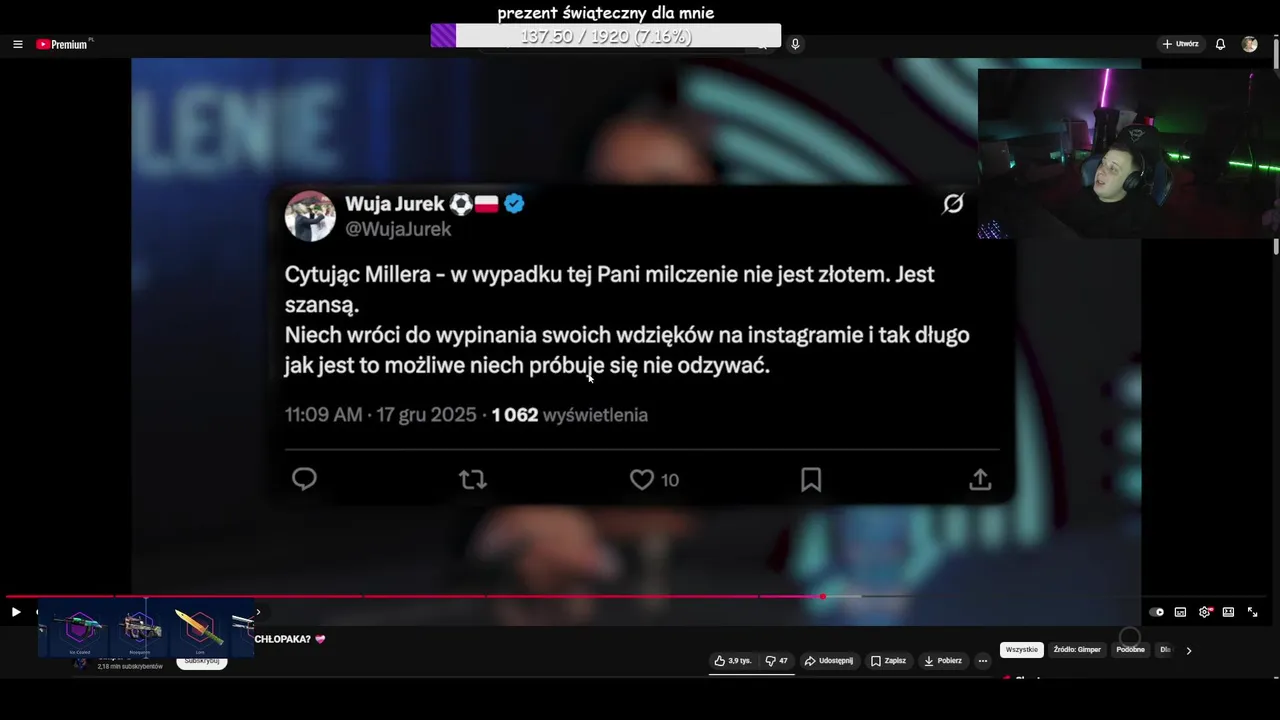Select the Źródło: Gimper chip
The width and height of the screenshot is (1280, 720).
coord(1077,650)
